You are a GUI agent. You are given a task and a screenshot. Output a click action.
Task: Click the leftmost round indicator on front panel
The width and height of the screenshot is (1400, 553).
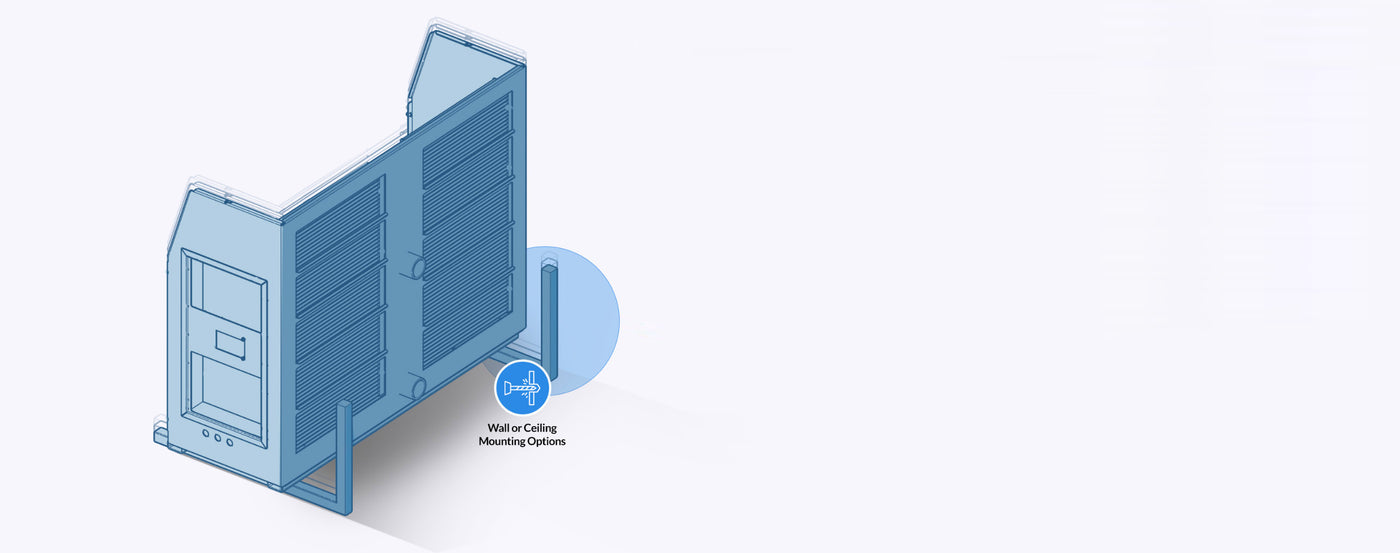[206, 434]
